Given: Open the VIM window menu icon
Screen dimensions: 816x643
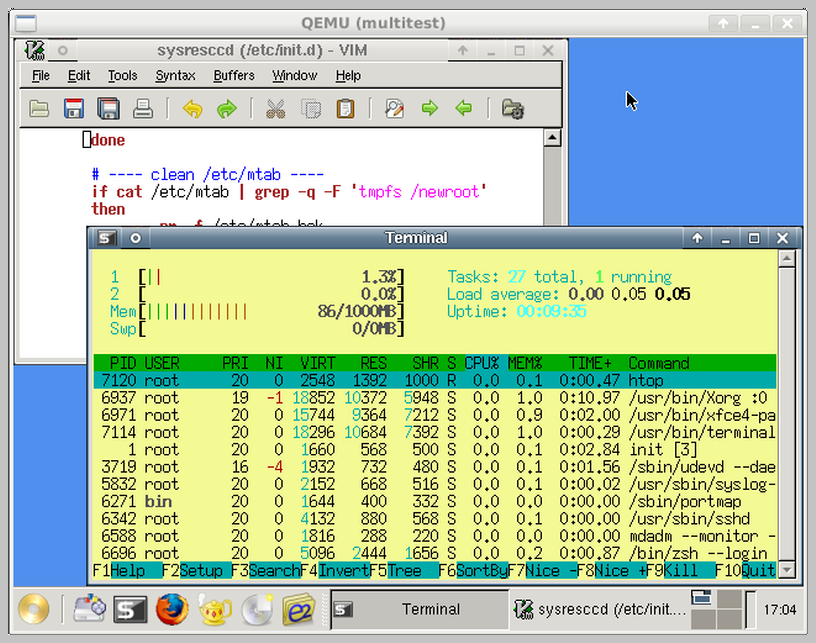Looking at the screenshot, I should (x=35, y=50).
